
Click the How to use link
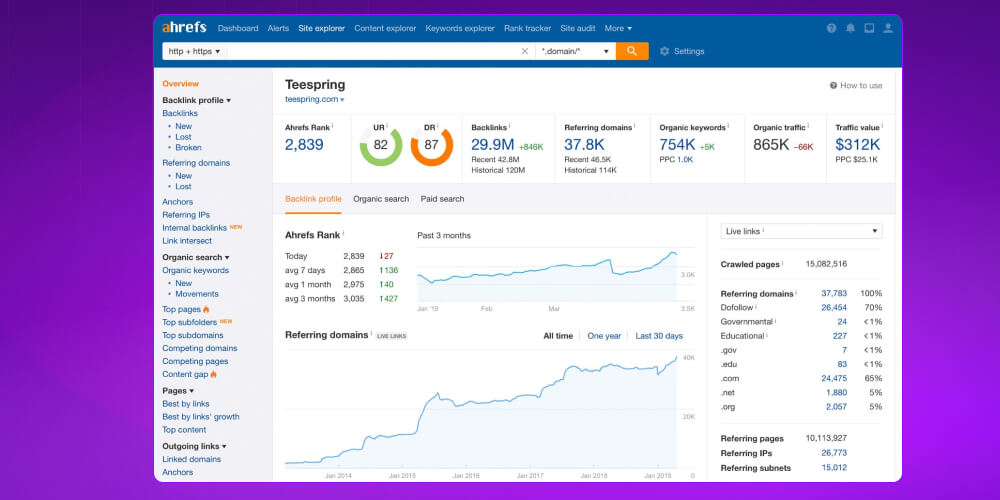click(856, 86)
